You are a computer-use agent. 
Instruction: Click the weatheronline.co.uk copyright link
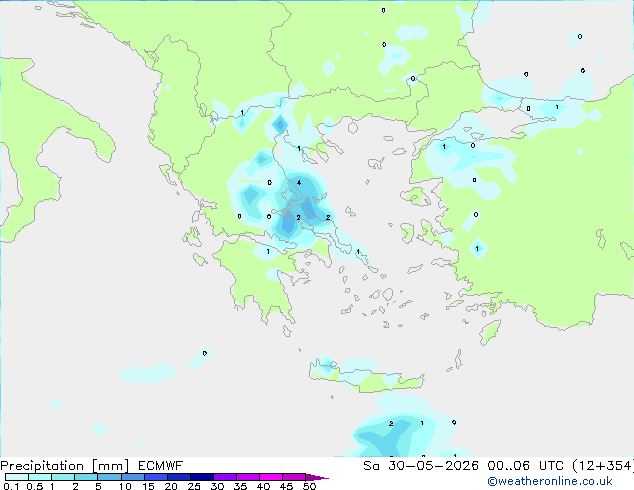(x=550, y=481)
